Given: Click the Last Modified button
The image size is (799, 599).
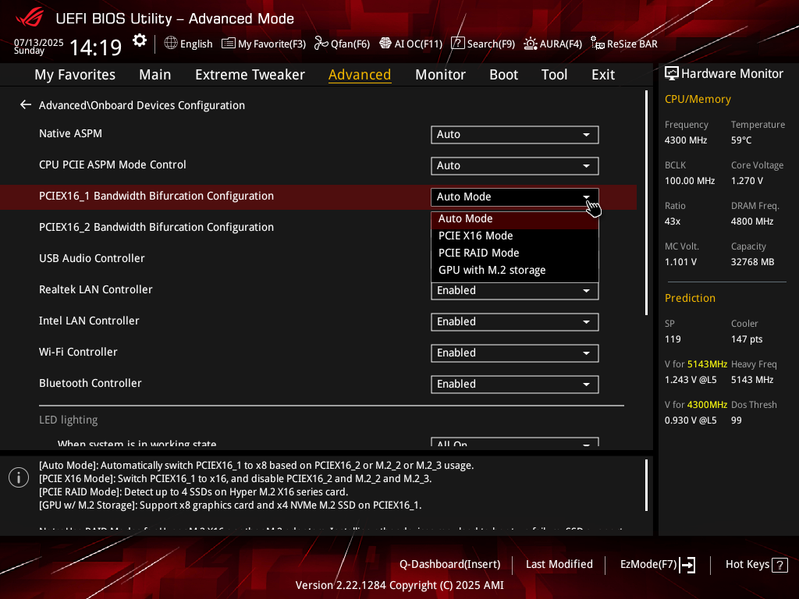Looking at the screenshot, I should click(559, 564).
